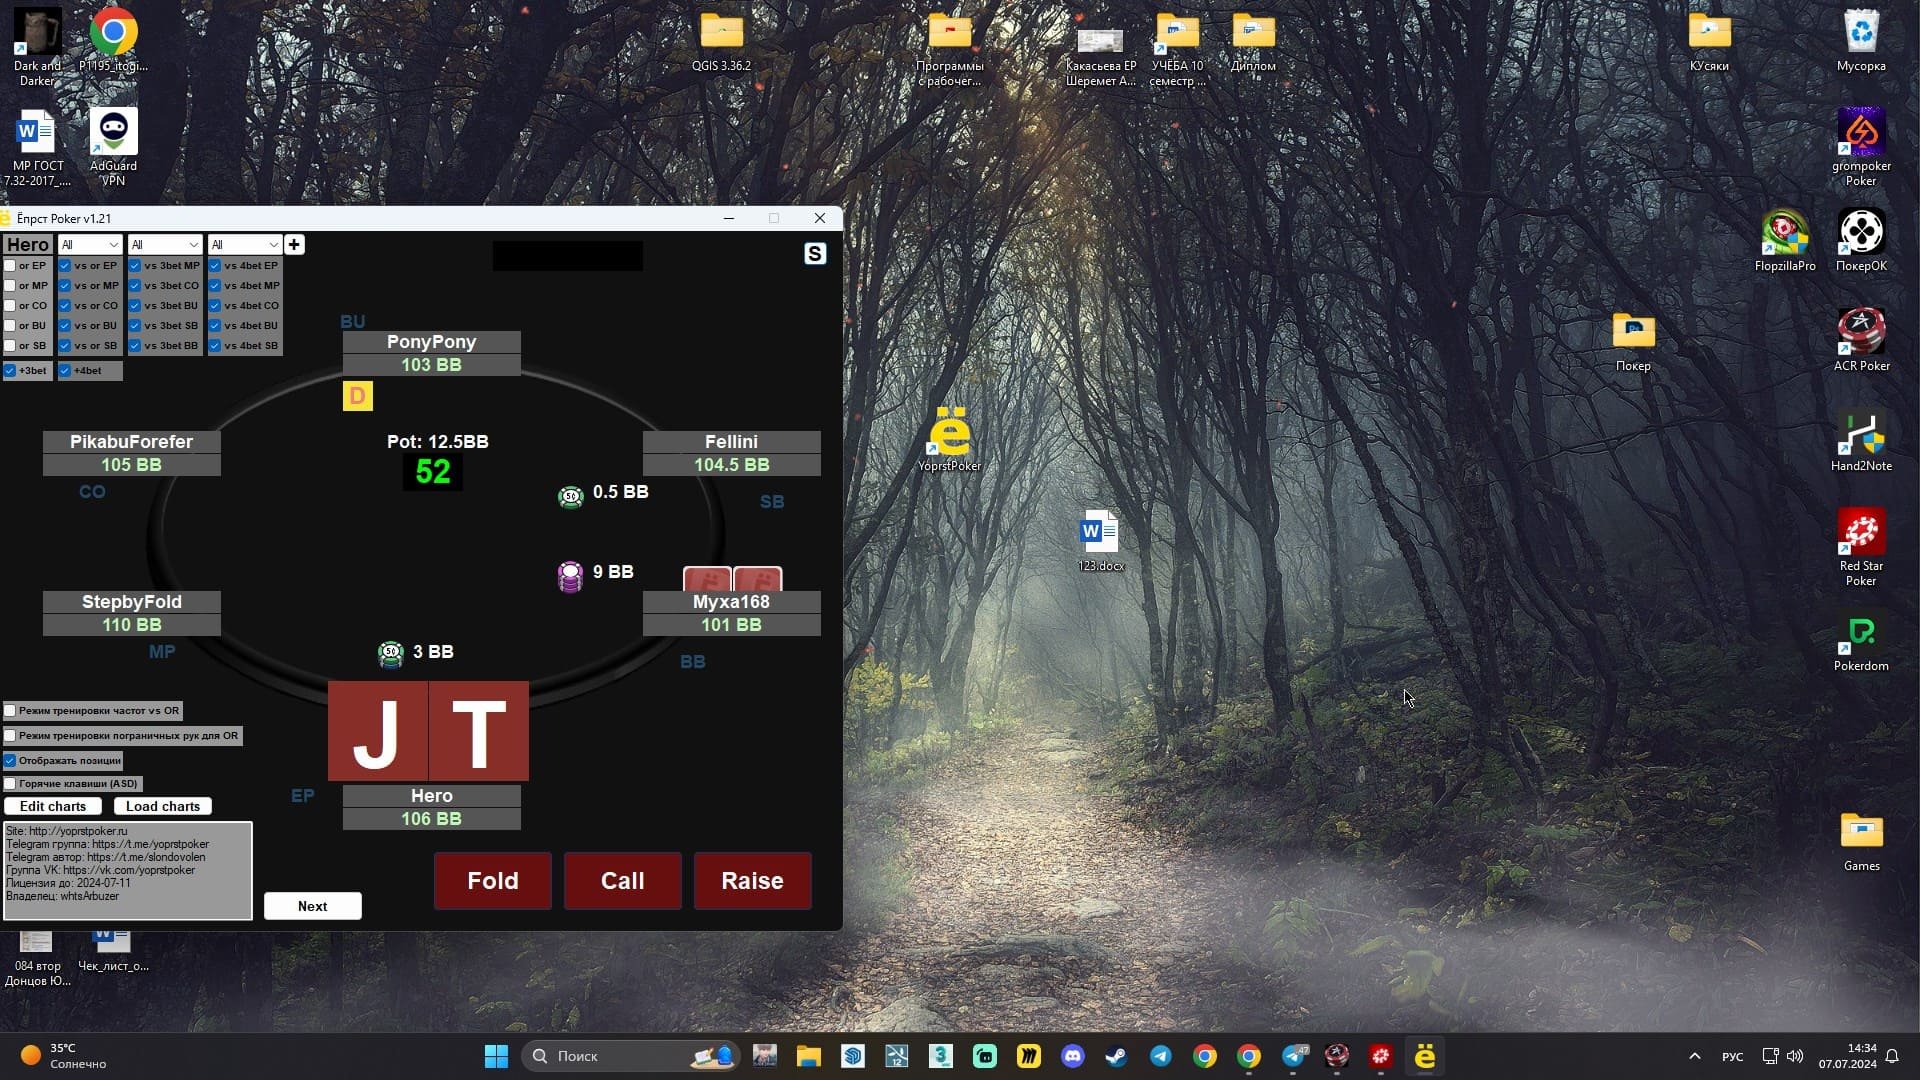
Task: Select the КУсяки desktop folder
Action: [x=1709, y=41]
